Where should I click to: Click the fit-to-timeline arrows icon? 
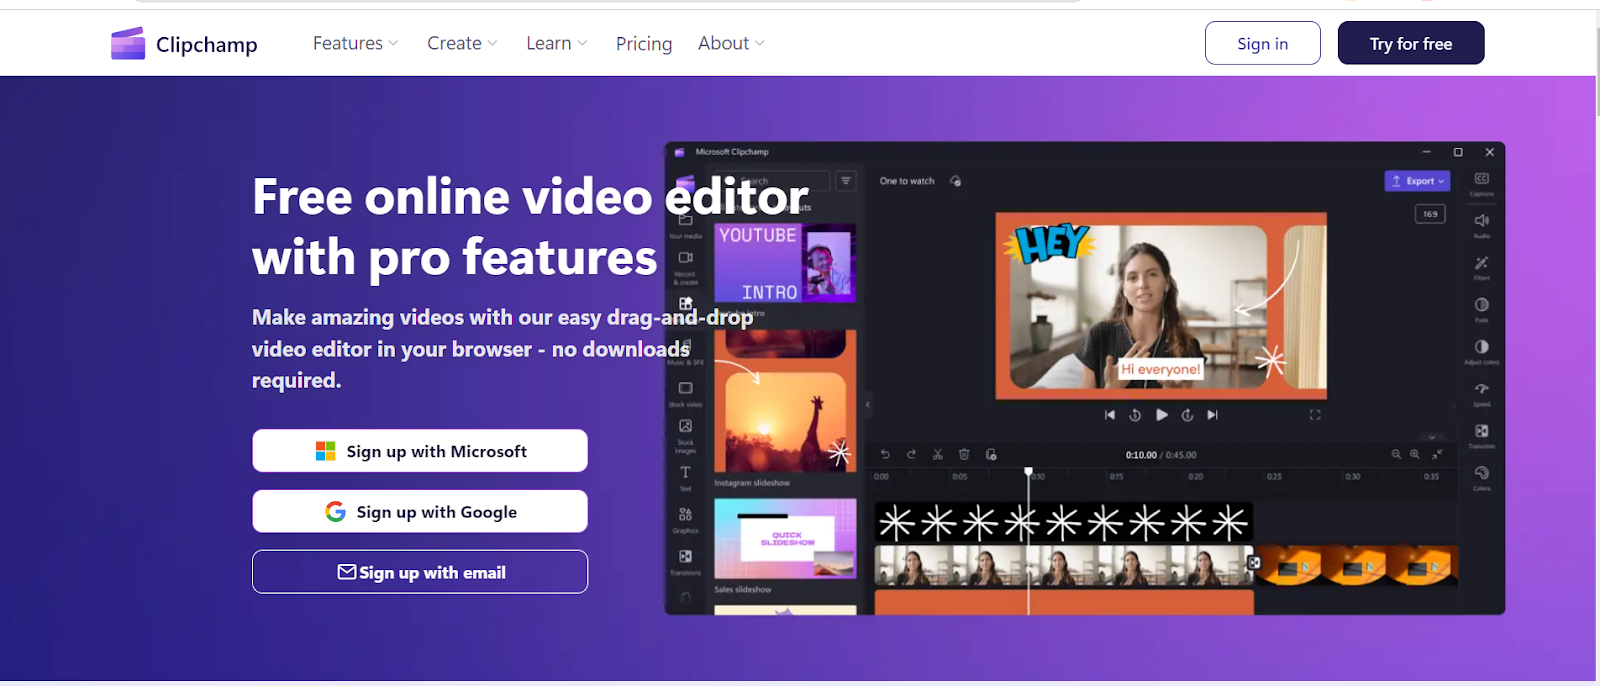coord(1437,454)
